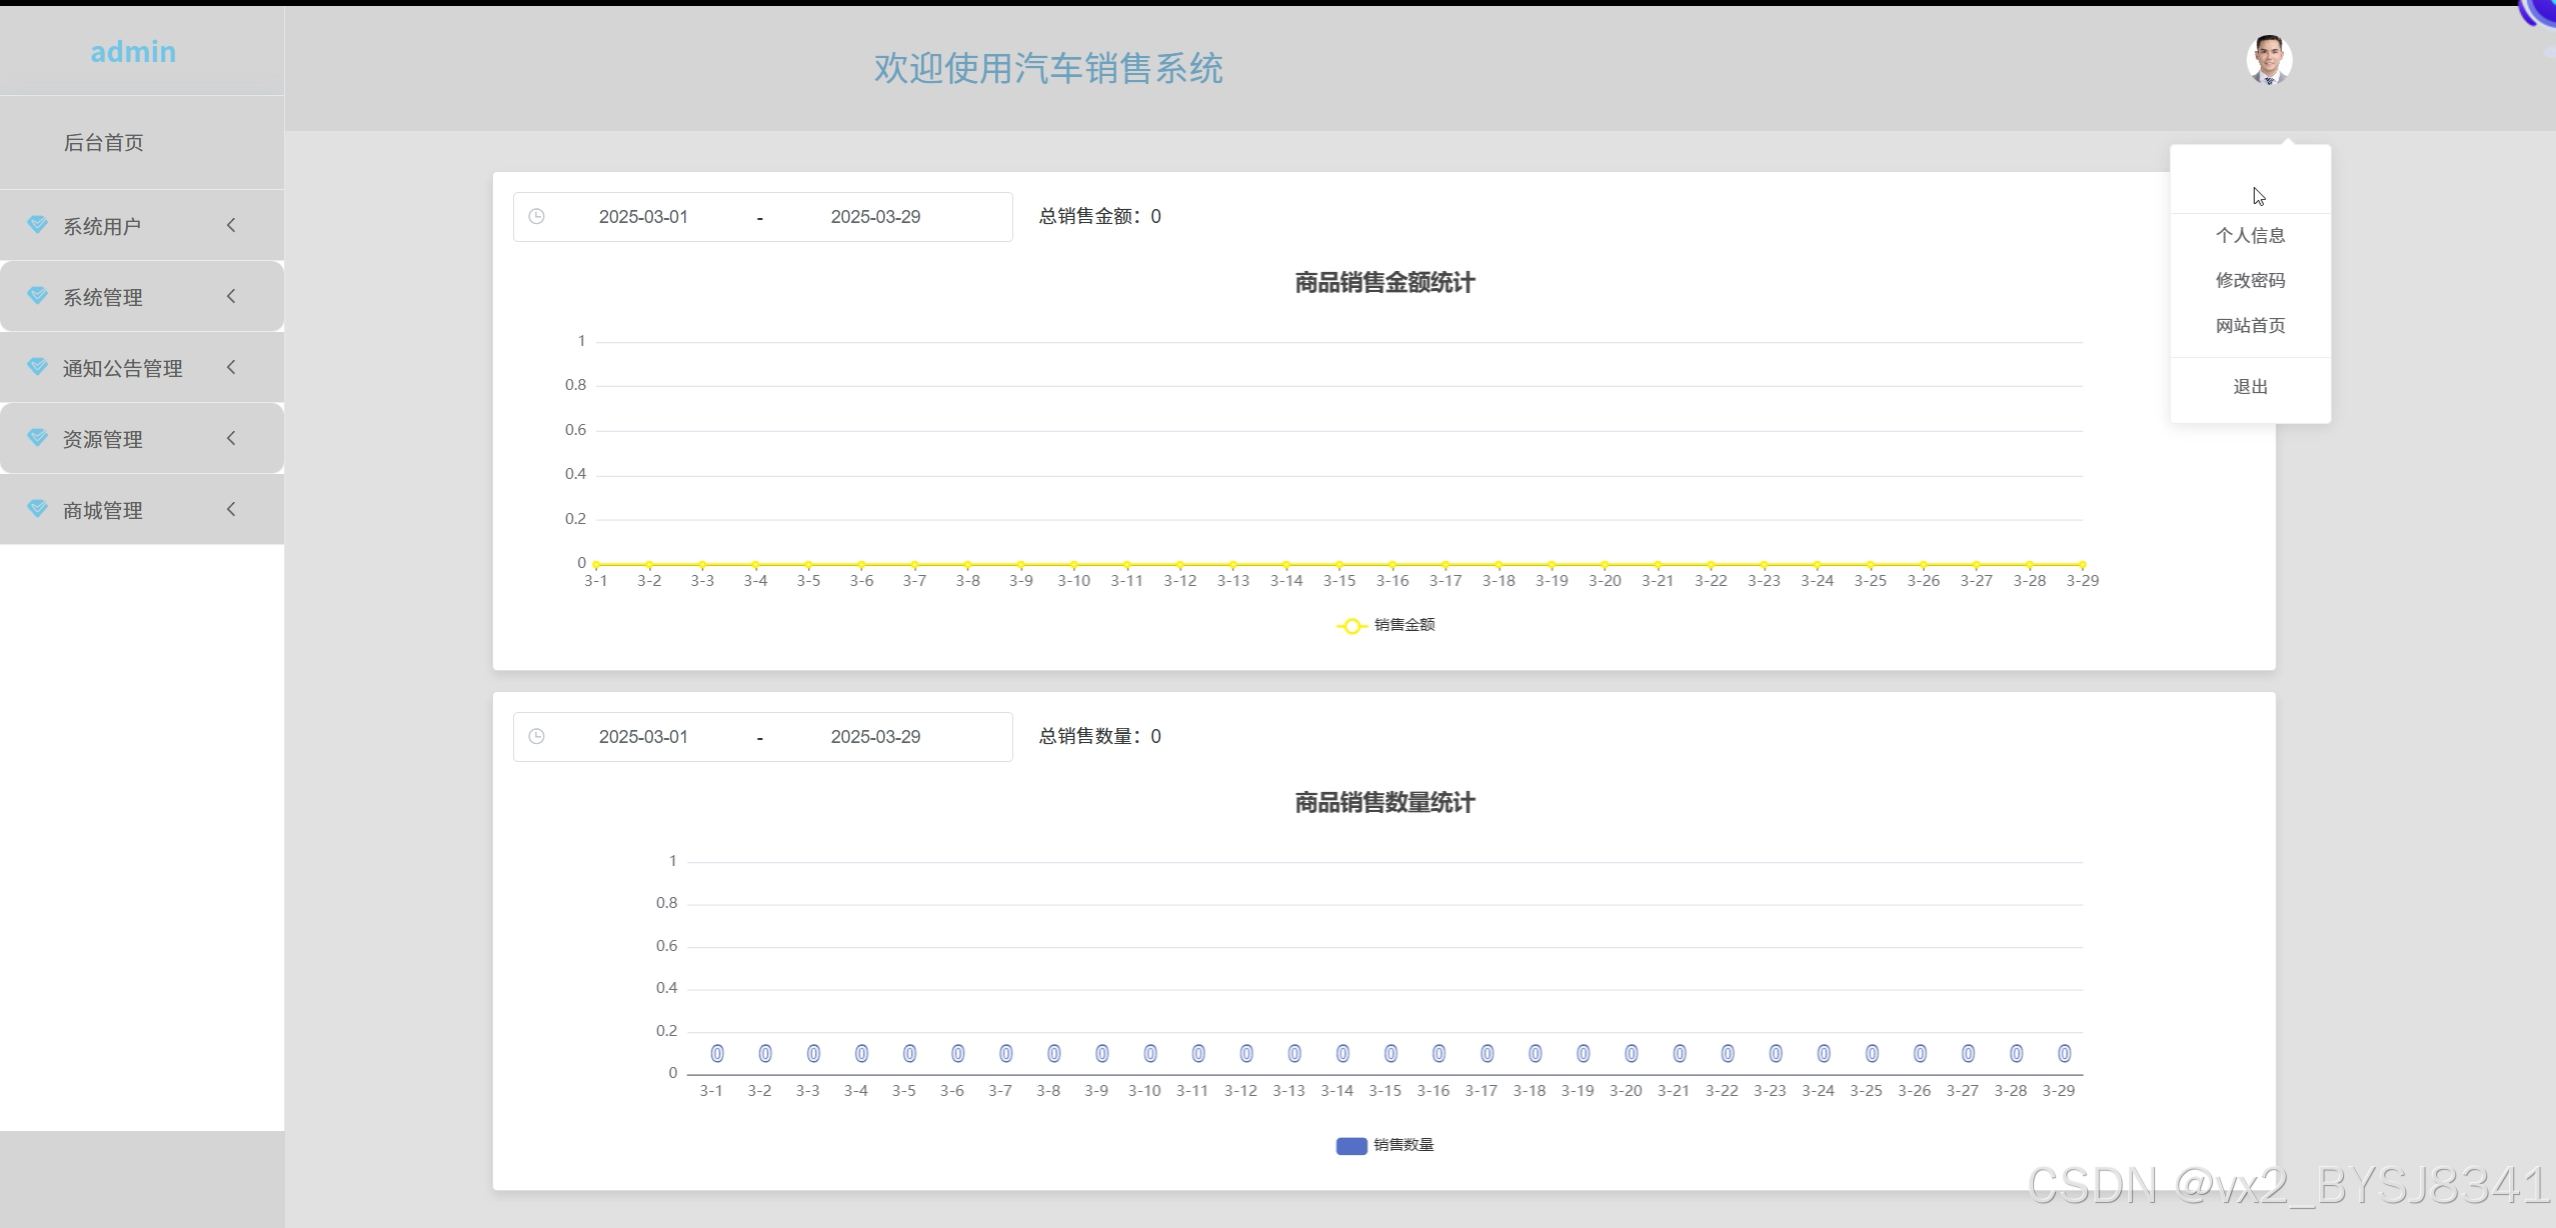Click clock icon in sales quantity date picker
2556x1228 pixels.
point(537,736)
